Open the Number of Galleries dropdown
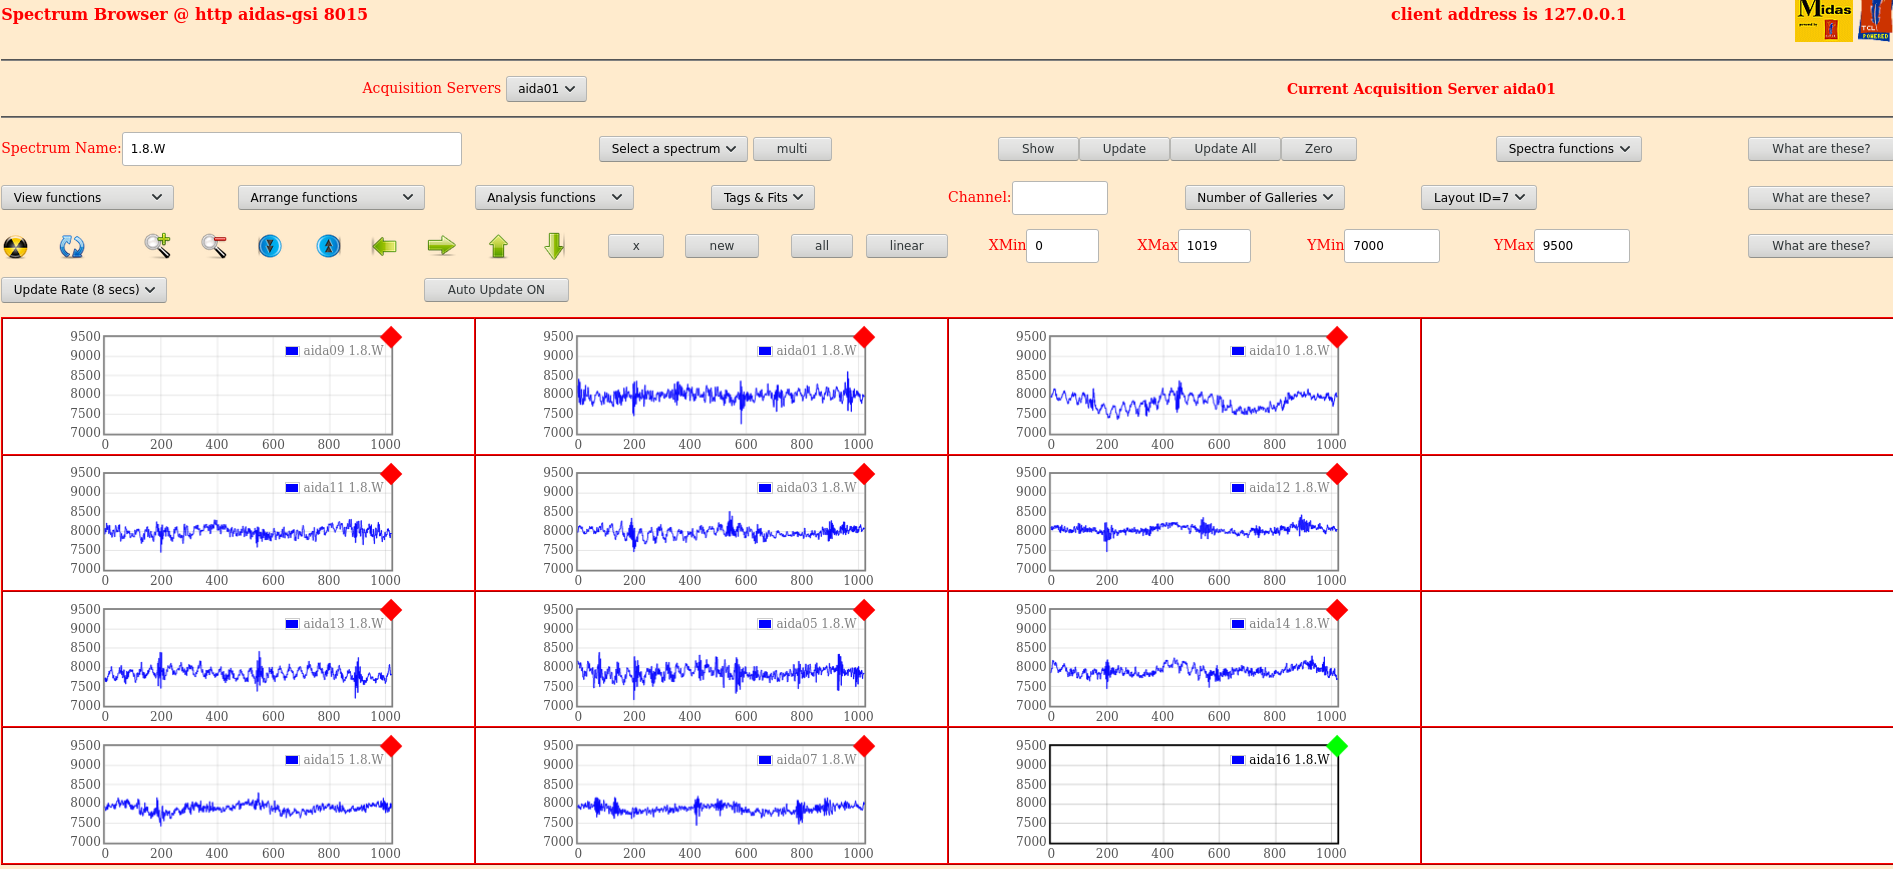Image resolution: width=1893 pixels, height=869 pixels. (1264, 198)
